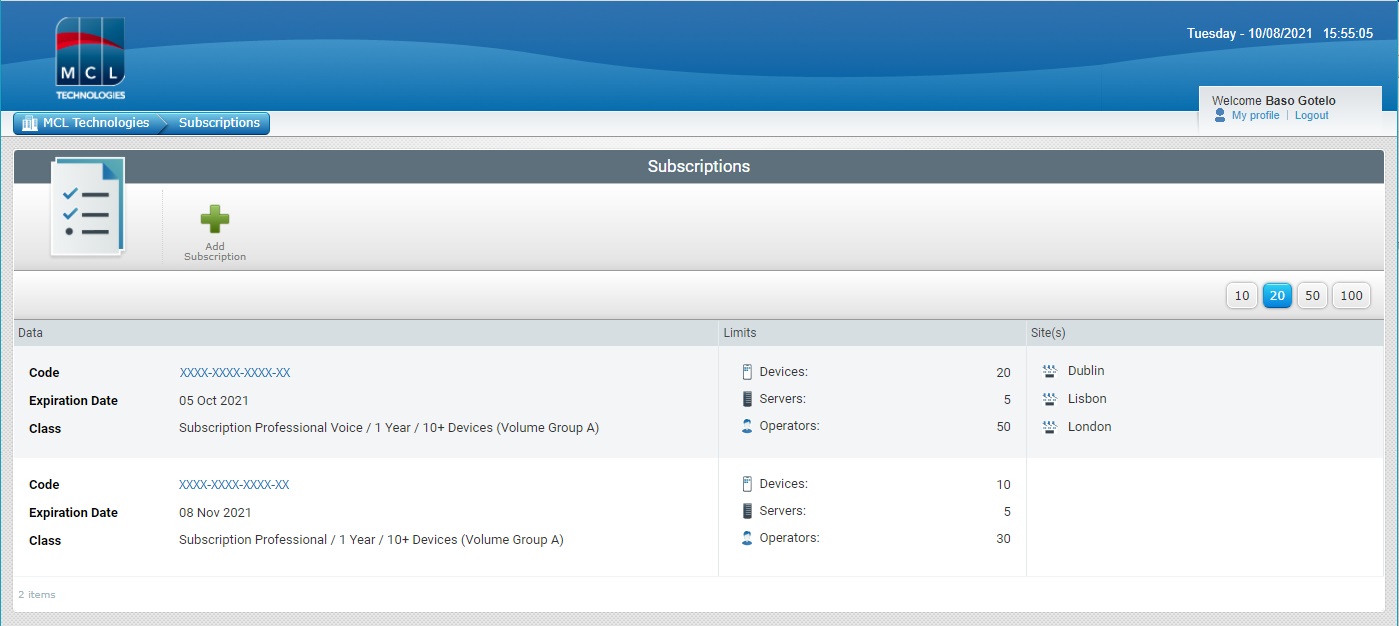The height and width of the screenshot is (626, 1399).
Task: Click the site icon beside Lisbon
Action: coord(1049,398)
